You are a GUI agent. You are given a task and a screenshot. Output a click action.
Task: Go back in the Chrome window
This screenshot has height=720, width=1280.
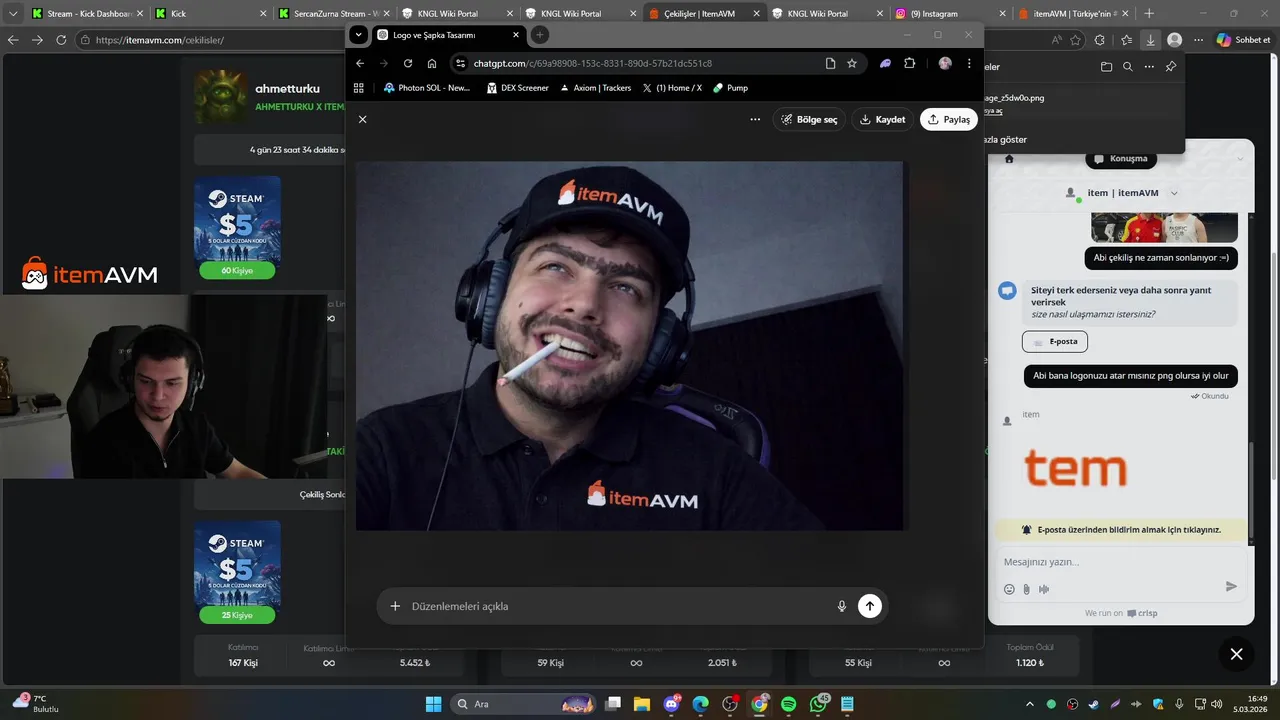coord(360,63)
